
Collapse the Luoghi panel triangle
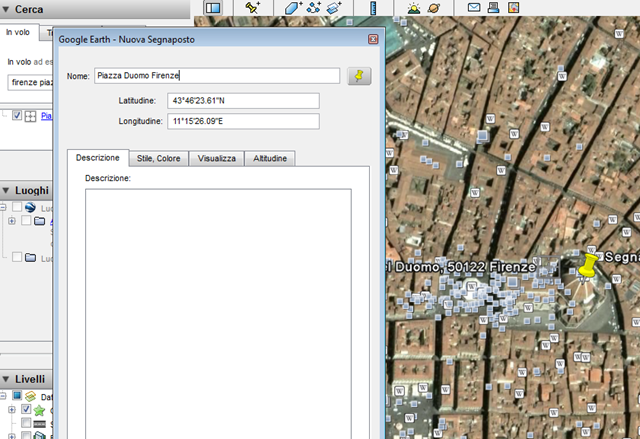pyautogui.click(x=6, y=191)
